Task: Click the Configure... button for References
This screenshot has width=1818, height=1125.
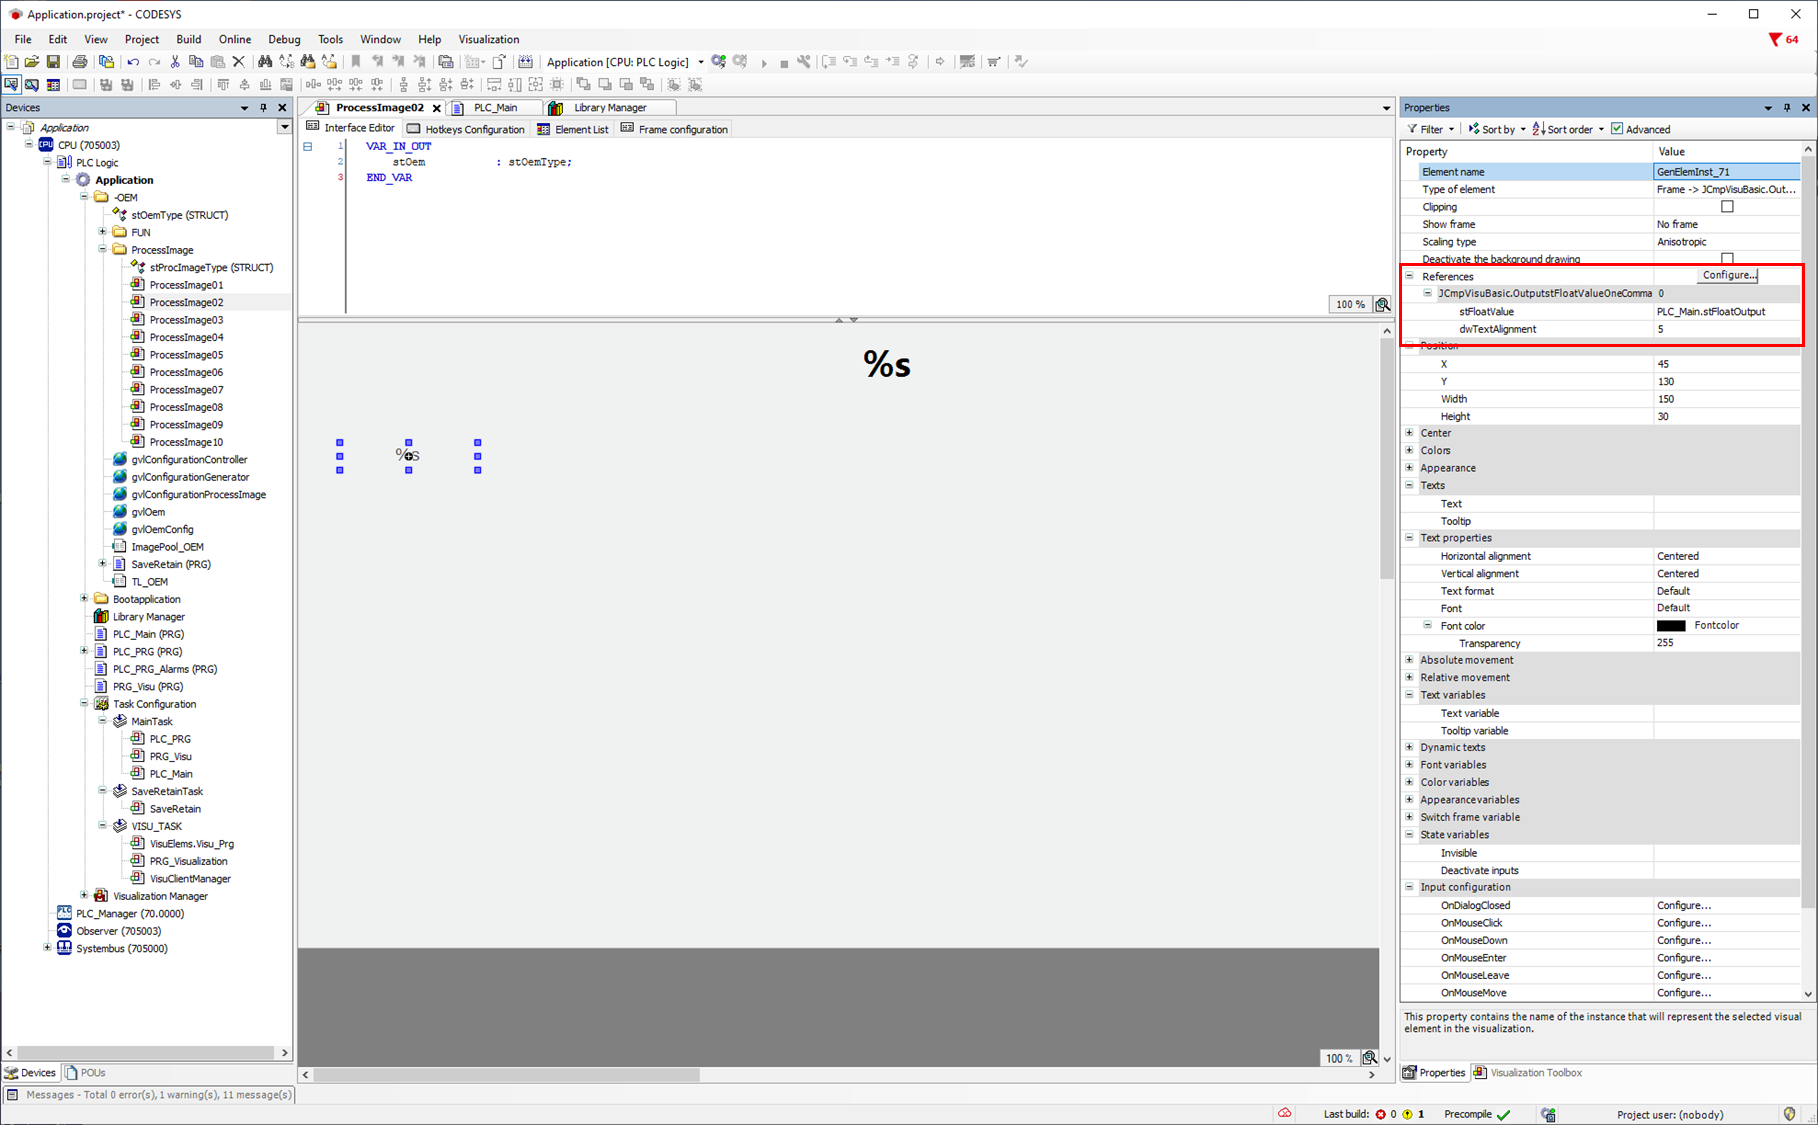Action: (1729, 275)
